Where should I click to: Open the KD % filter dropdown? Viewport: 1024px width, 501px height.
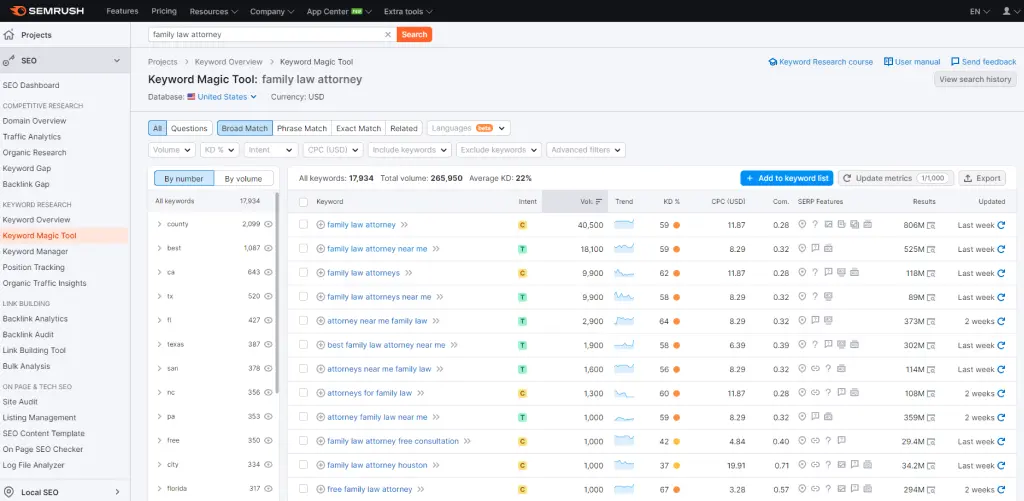pyautogui.click(x=220, y=150)
